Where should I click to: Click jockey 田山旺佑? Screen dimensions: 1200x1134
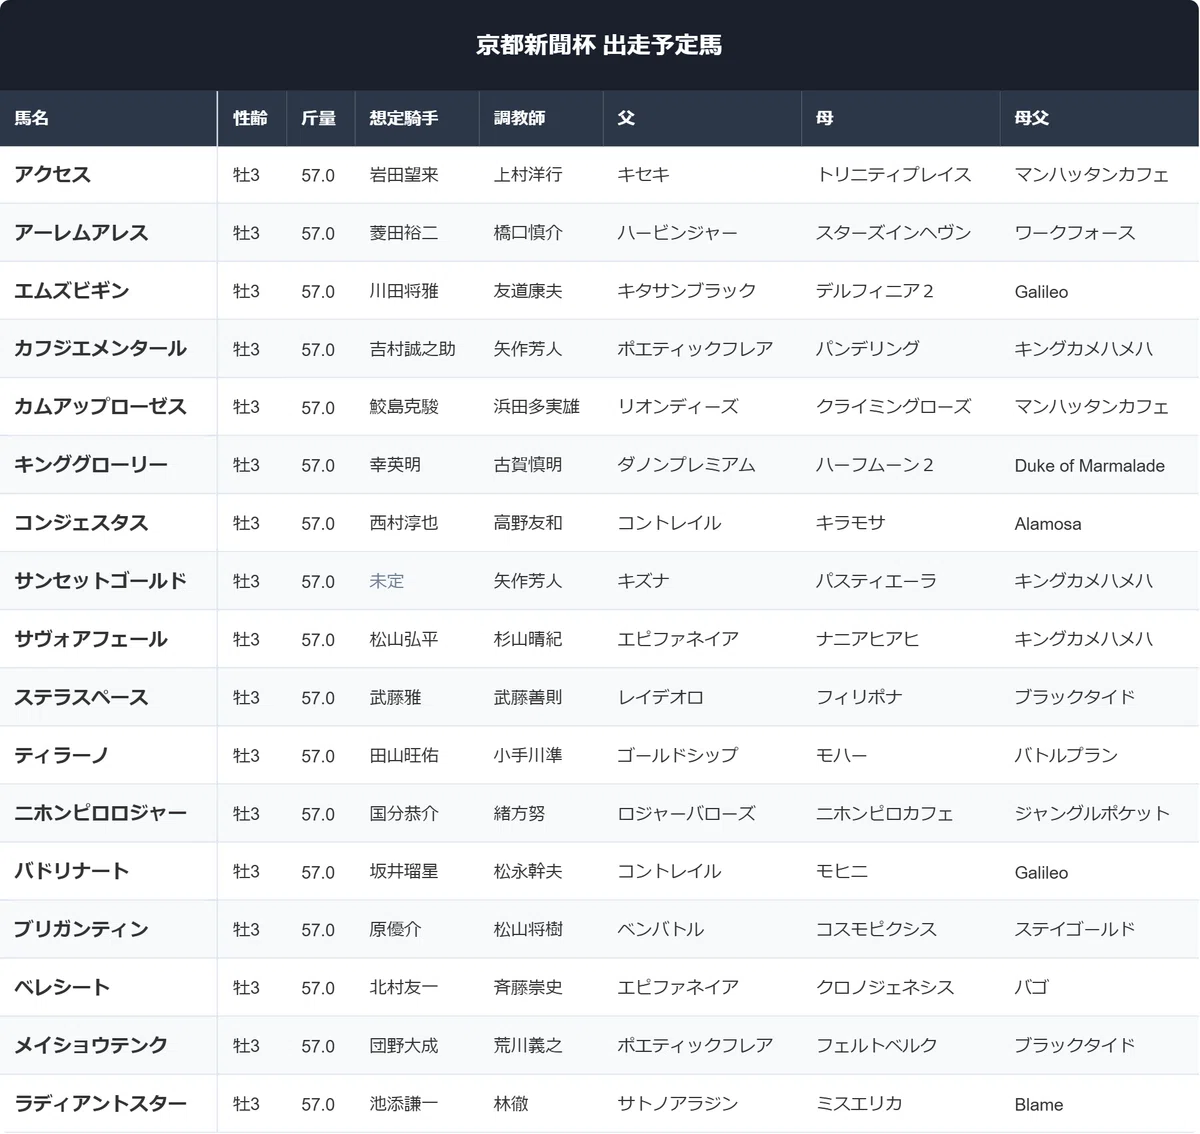point(404,755)
